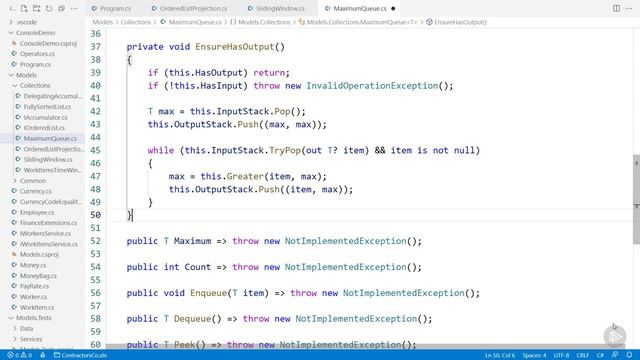
Task: Expand the .vscode folder
Action: (26, 22)
